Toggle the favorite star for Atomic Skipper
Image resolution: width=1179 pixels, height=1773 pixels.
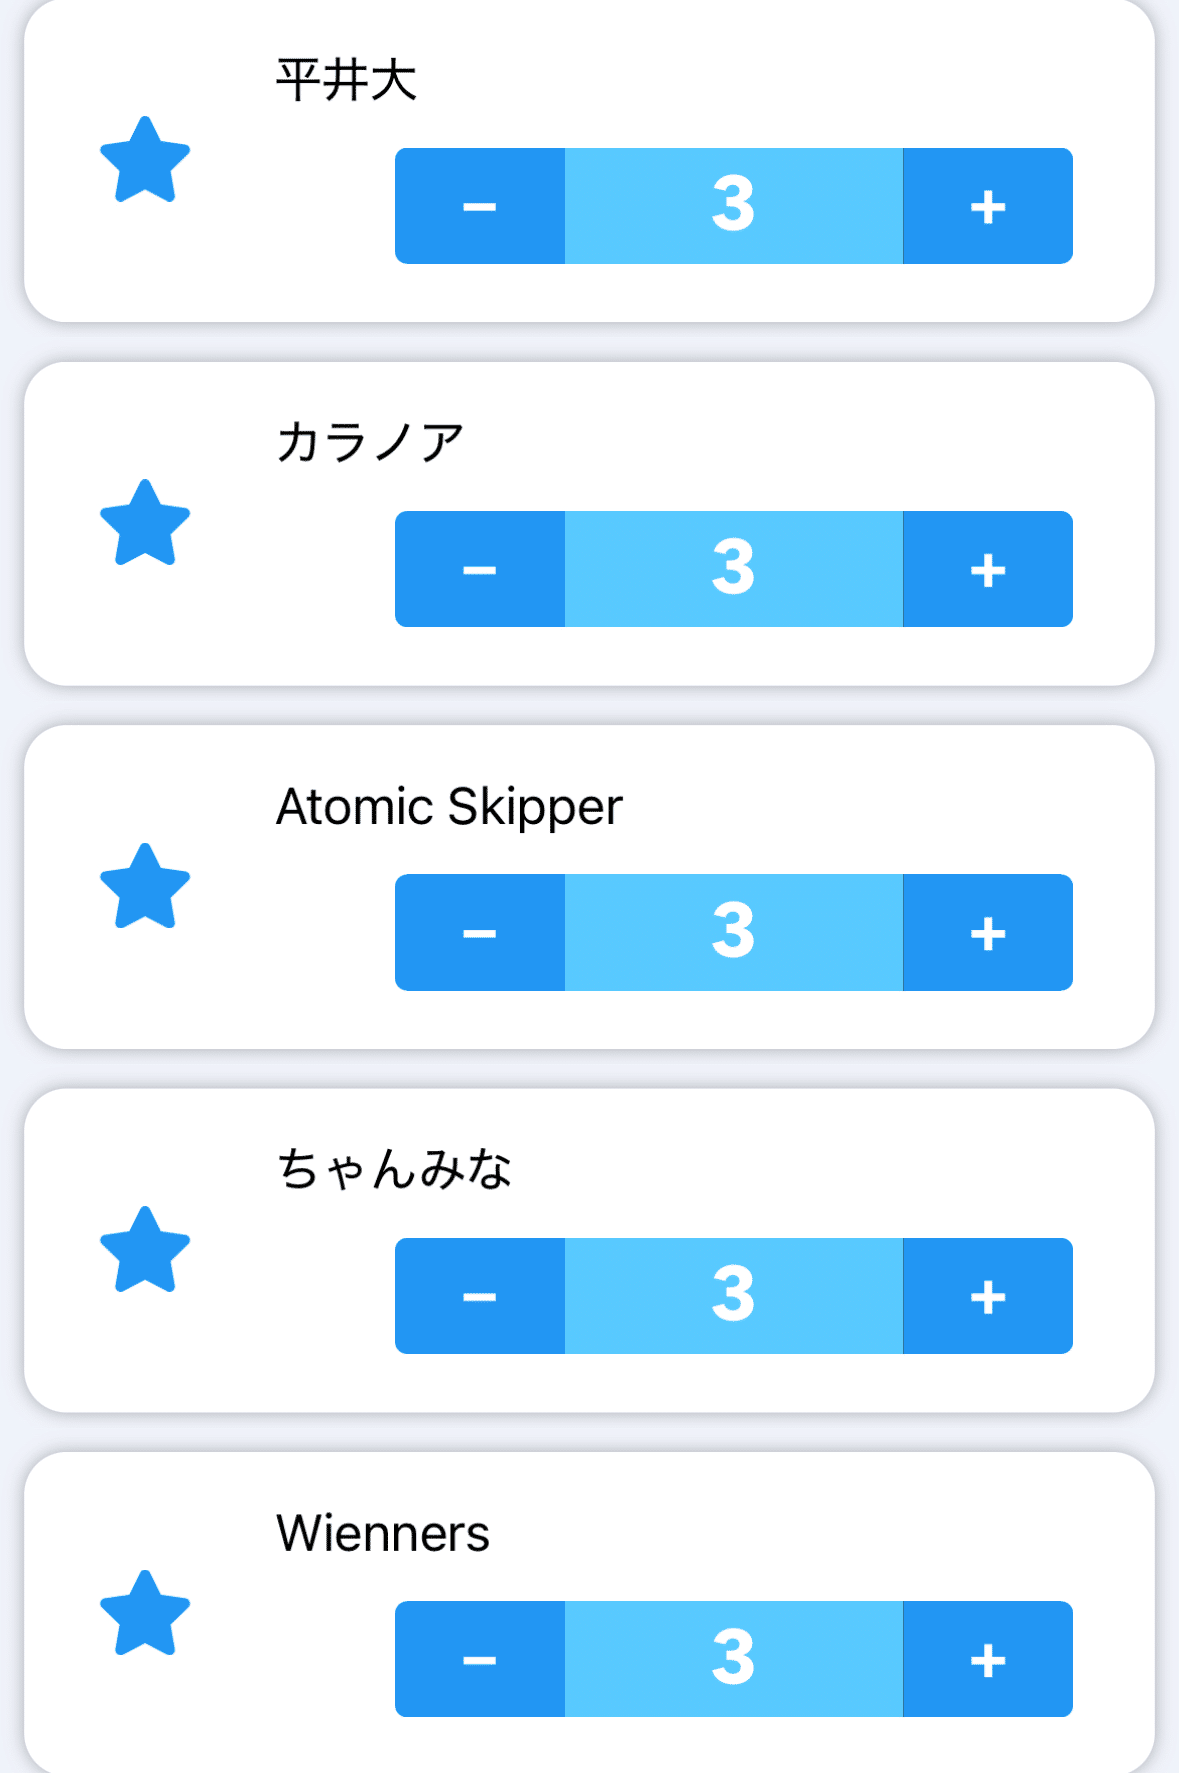tap(145, 888)
